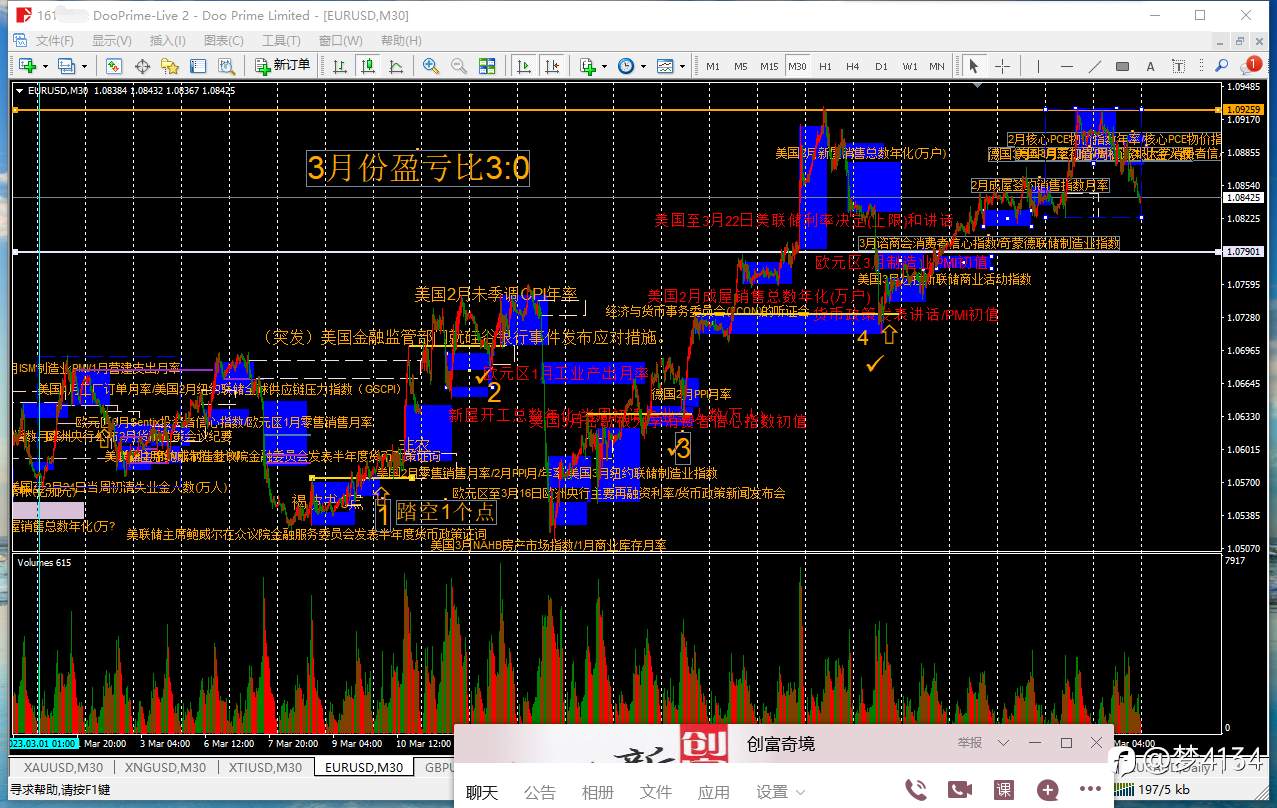The height and width of the screenshot is (808, 1277).
Task: Open the indicators dropdown arrow
Action: click(x=605, y=66)
